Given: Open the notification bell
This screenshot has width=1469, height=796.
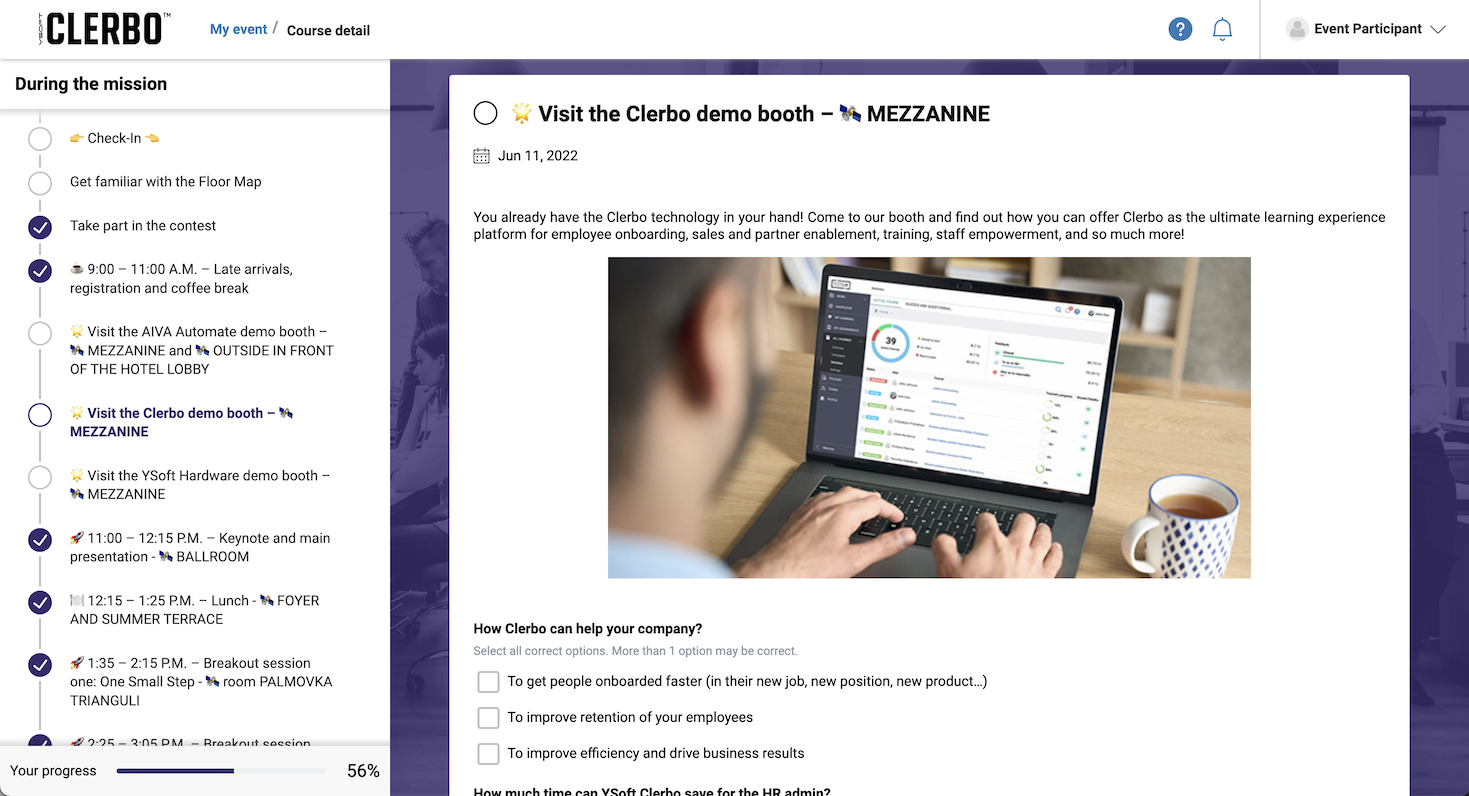Looking at the screenshot, I should click(1222, 29).
